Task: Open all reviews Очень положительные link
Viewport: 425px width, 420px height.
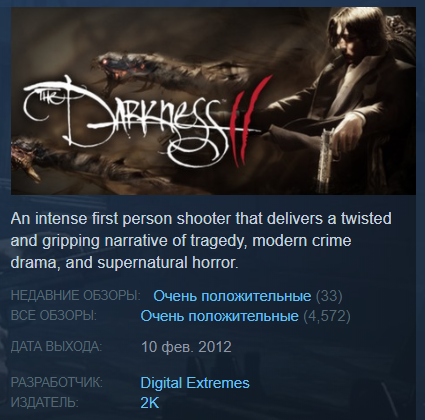Action: pos(219,316)
